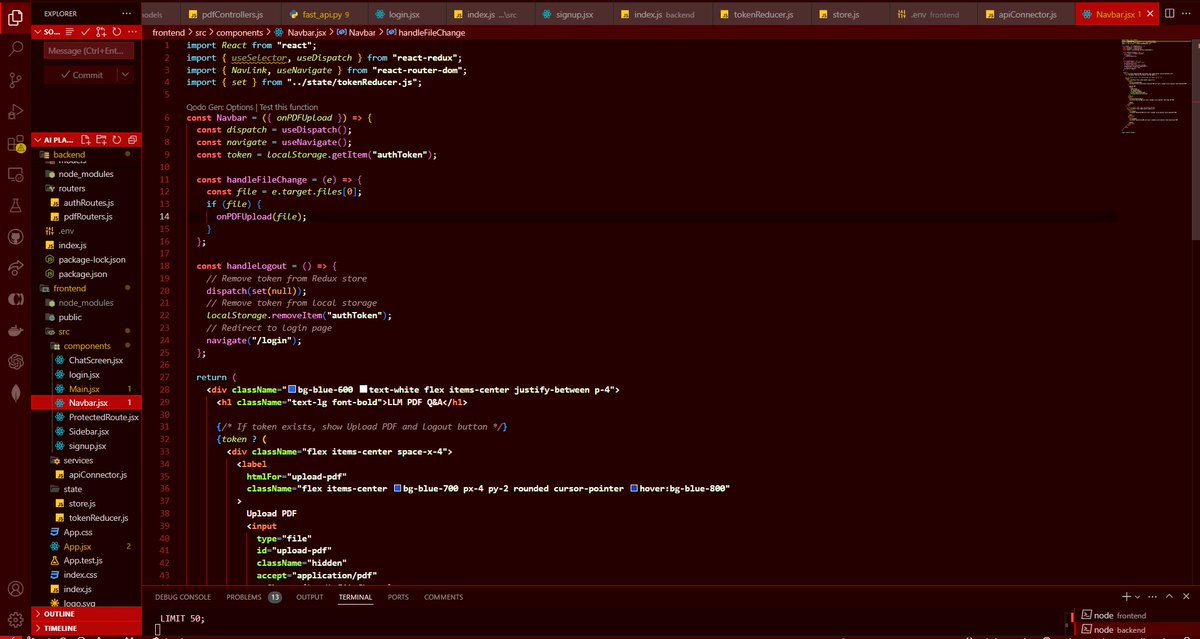Expand the TIMELINE section
1200x639 pixels.
pos(60,628)
